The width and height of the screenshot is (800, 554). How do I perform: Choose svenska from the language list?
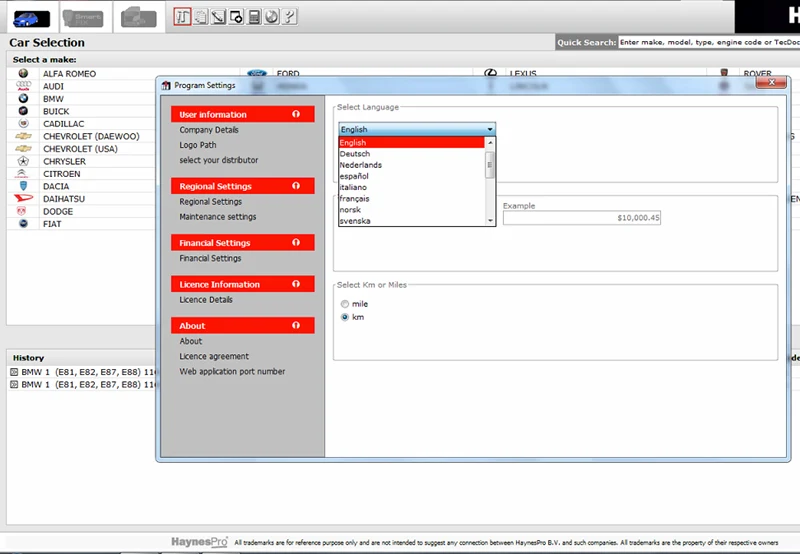(411, 221)
